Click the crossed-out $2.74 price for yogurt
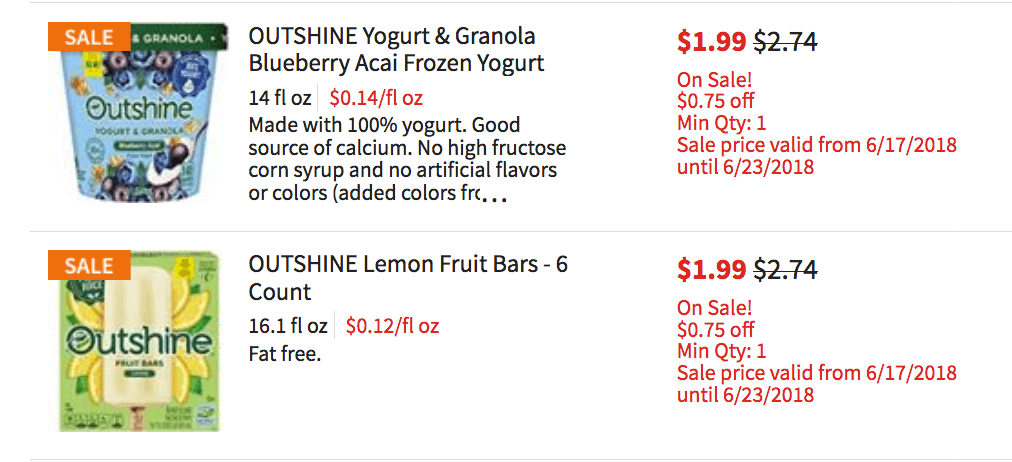This screenshot has width=1012, height=462. [x=785, y=42]
